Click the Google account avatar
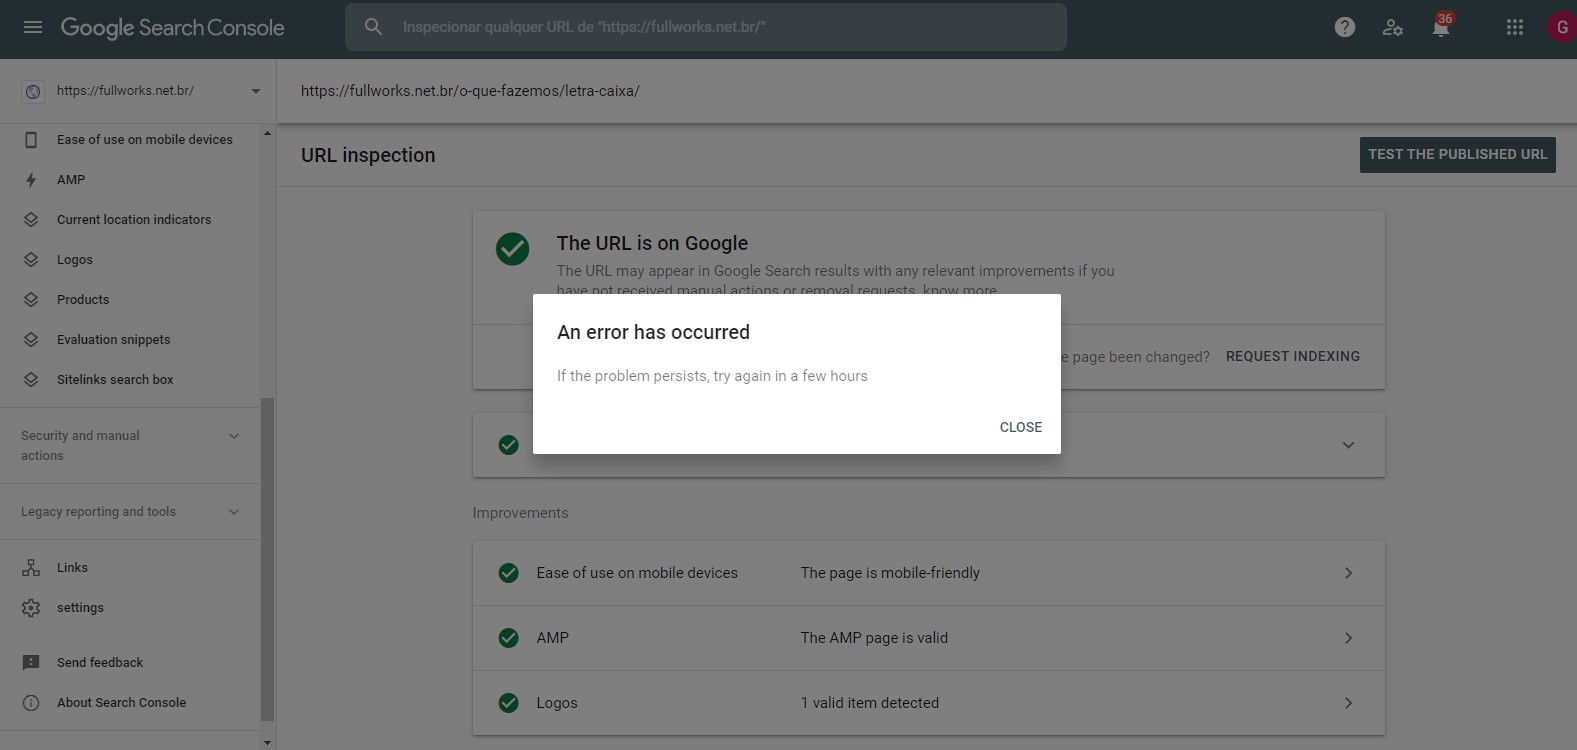 point(1561,27)
